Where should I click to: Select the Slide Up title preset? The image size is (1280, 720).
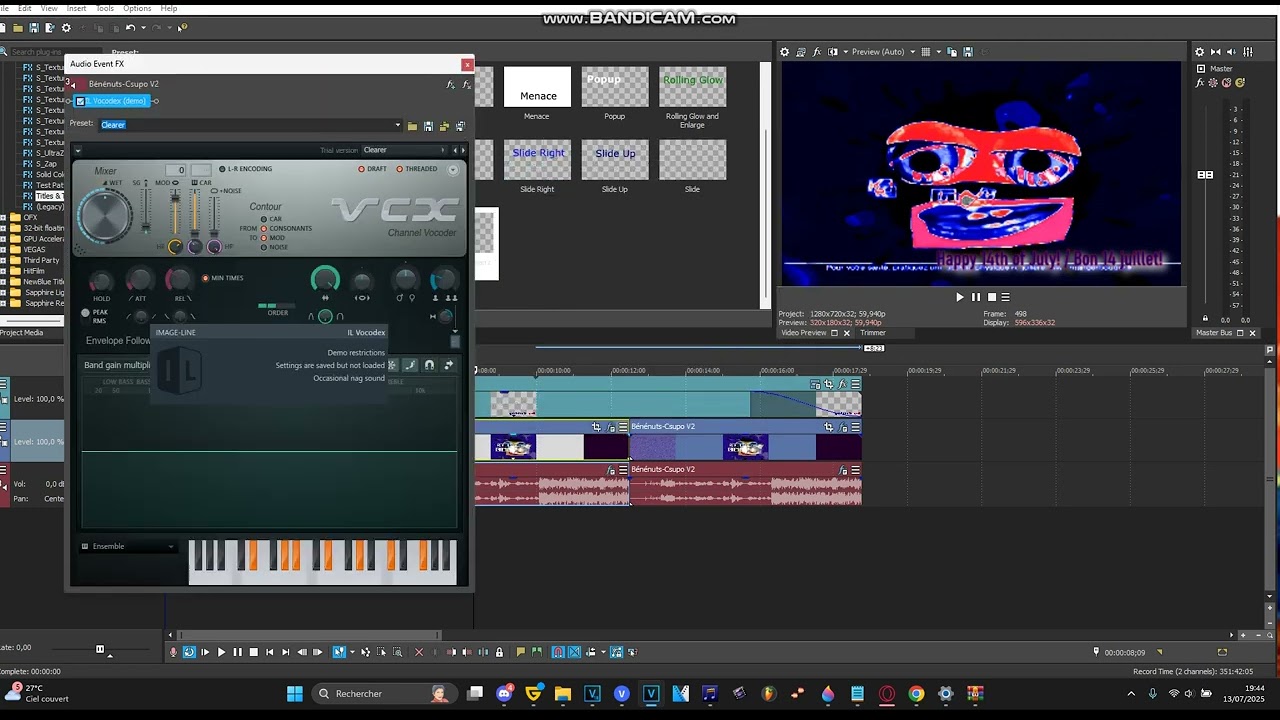point(615,160)
